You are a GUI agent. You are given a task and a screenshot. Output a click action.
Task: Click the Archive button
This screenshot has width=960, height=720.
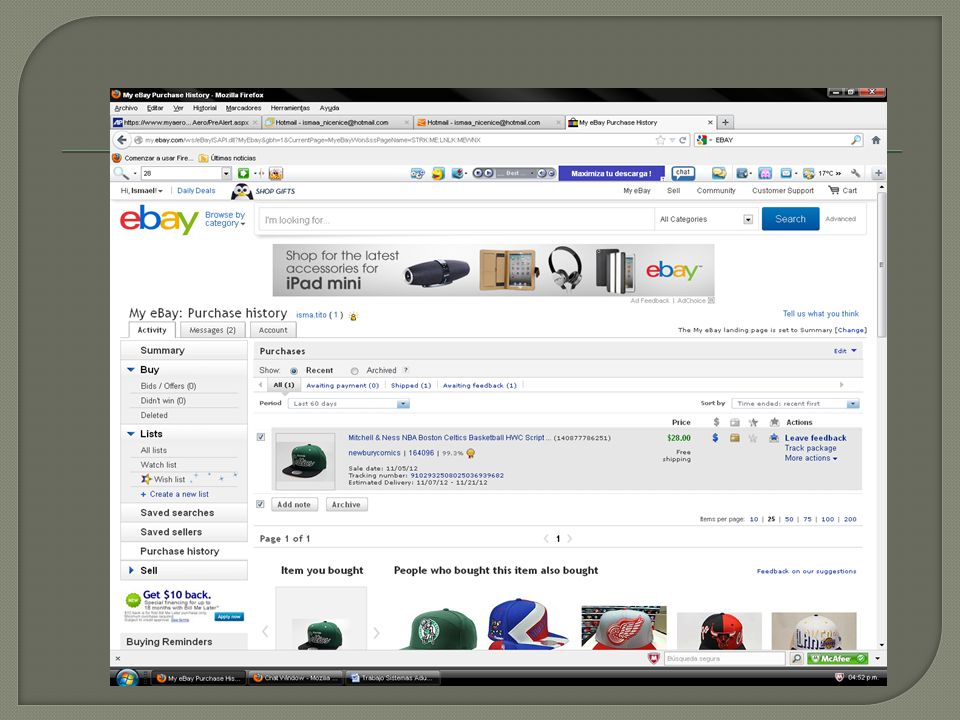tap(346, 504)
